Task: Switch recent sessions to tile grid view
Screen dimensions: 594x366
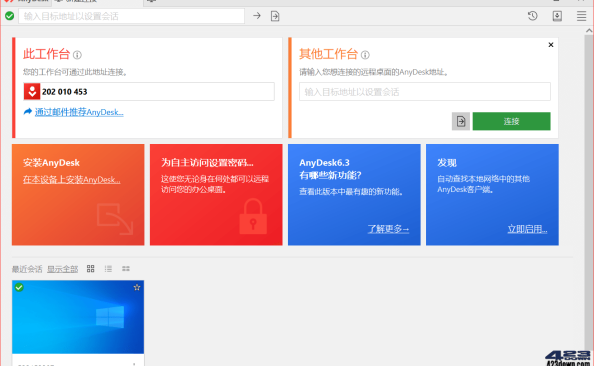Action: (x=91, y=269)
